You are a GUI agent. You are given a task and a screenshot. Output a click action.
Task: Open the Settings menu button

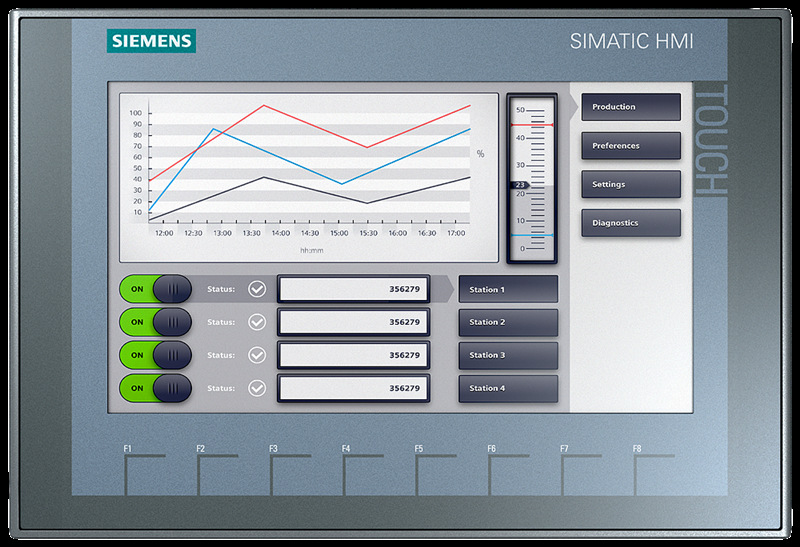pyautogui.click(x=631, y=184)
